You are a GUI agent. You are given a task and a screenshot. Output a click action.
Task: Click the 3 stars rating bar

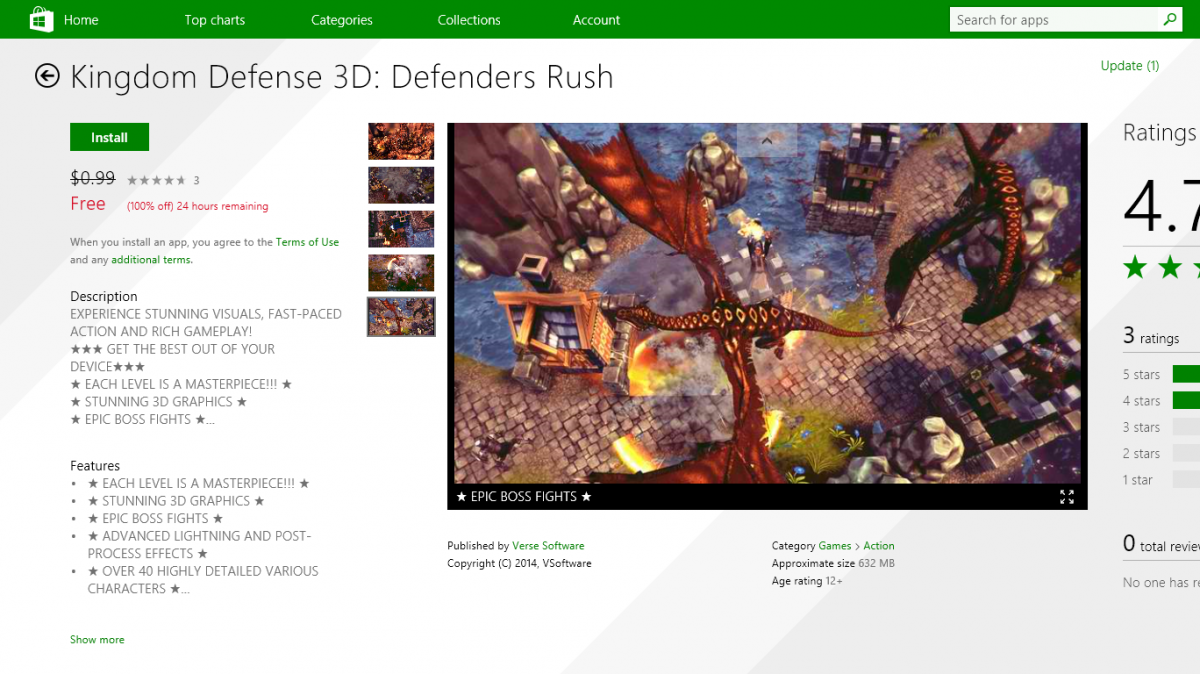[x=1186, y=427]
